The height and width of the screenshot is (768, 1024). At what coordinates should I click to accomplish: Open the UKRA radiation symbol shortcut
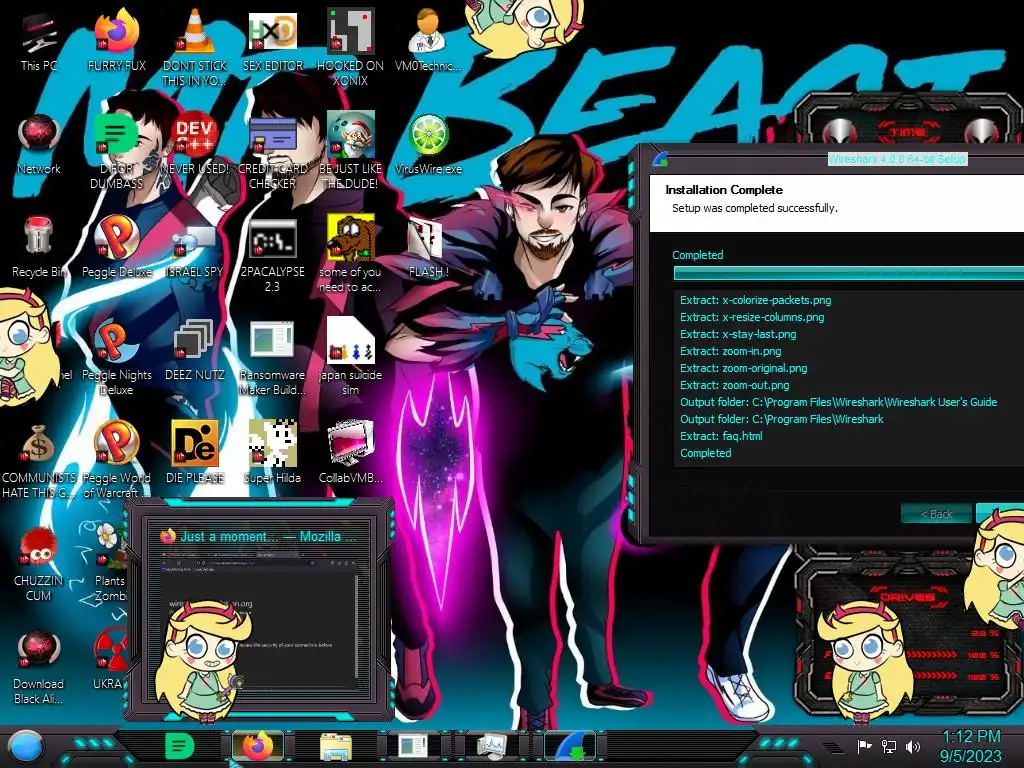[x=109, y=656]
